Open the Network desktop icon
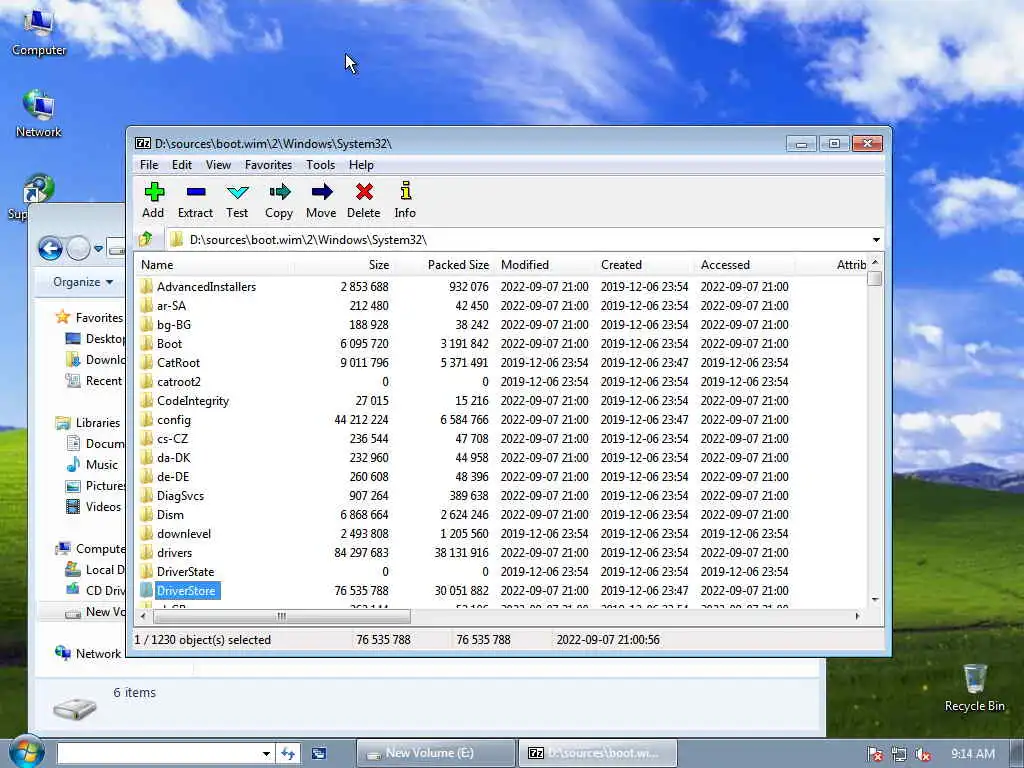This screenshot has width=1024, height=768. click(39, 114)
